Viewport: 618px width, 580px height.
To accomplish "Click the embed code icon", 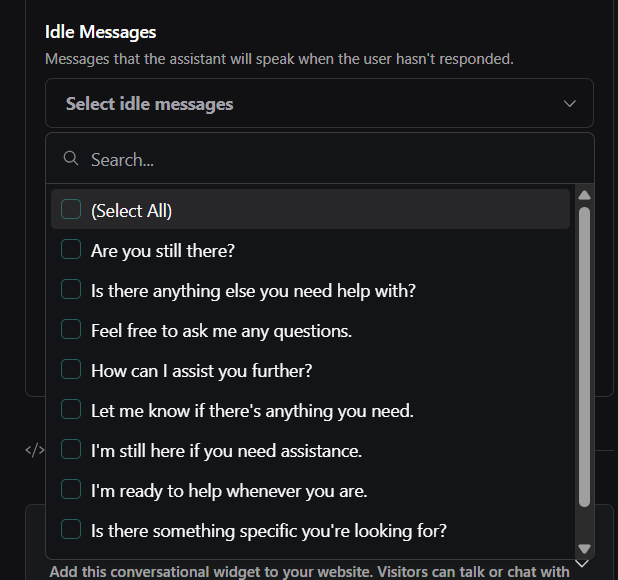I will 34,450.
